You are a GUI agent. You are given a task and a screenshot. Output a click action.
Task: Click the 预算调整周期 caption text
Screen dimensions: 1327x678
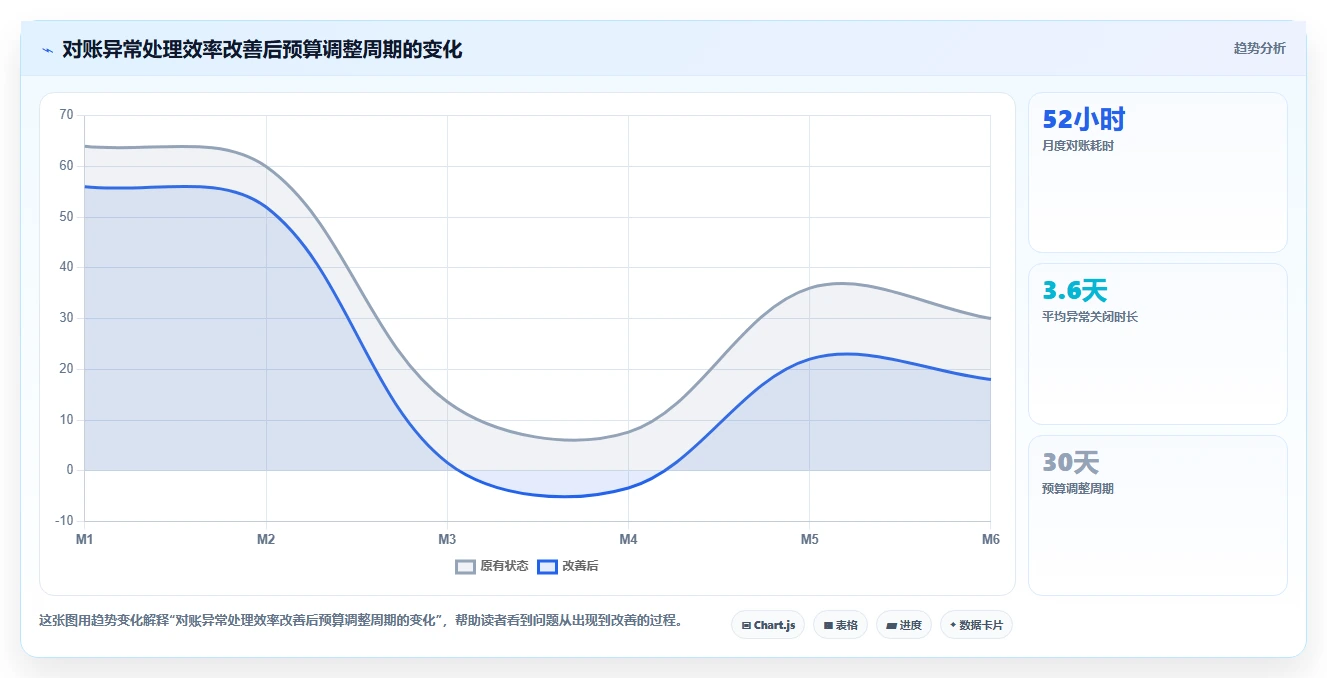tap(1078, 489)
